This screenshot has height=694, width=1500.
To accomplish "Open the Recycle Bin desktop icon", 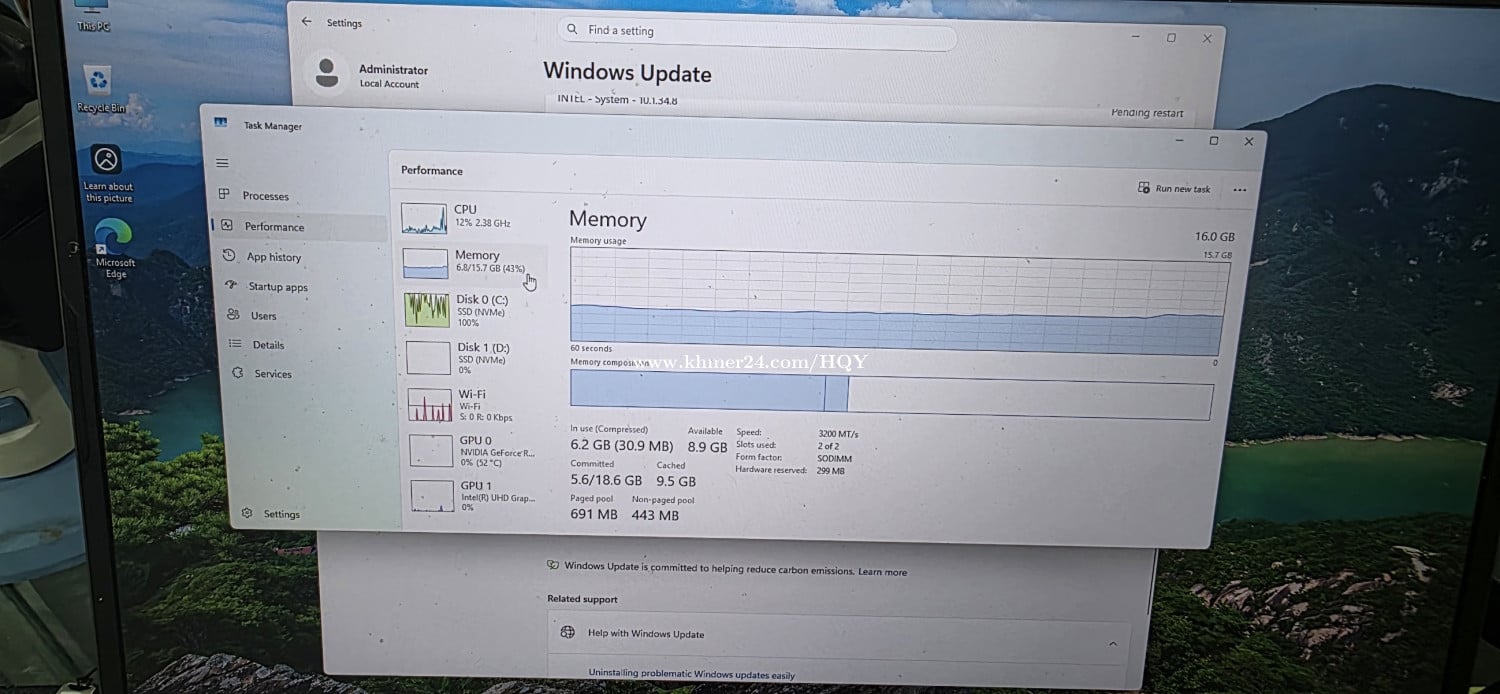I will 100,90.
